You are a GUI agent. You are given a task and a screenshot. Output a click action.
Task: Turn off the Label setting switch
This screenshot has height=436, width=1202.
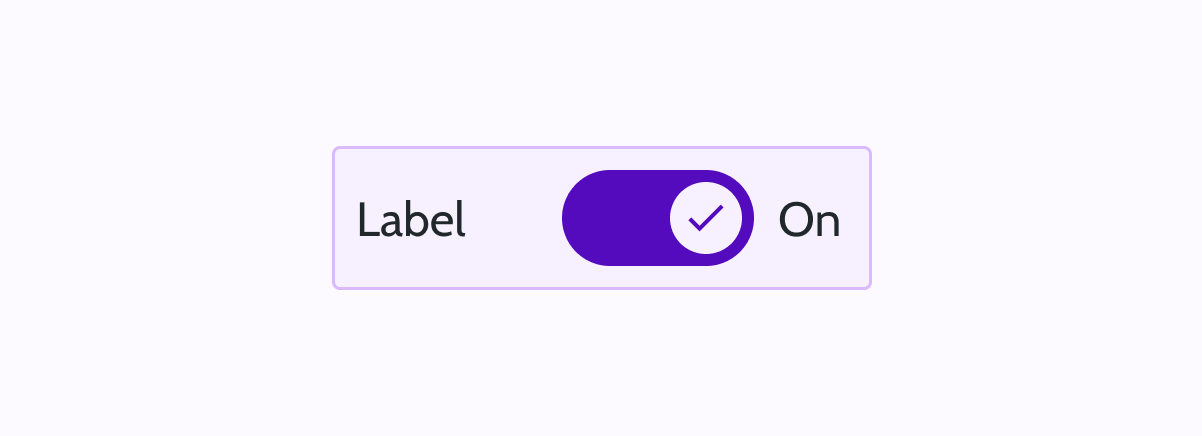(657, 218)
